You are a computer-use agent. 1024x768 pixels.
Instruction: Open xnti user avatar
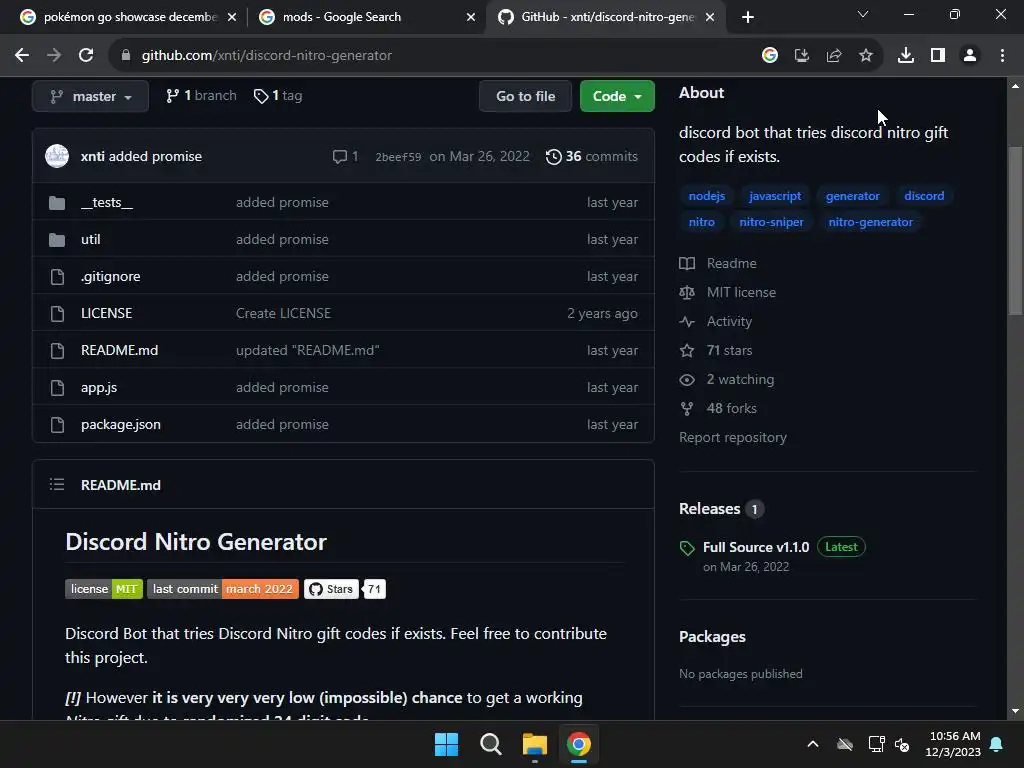point(57,156)
